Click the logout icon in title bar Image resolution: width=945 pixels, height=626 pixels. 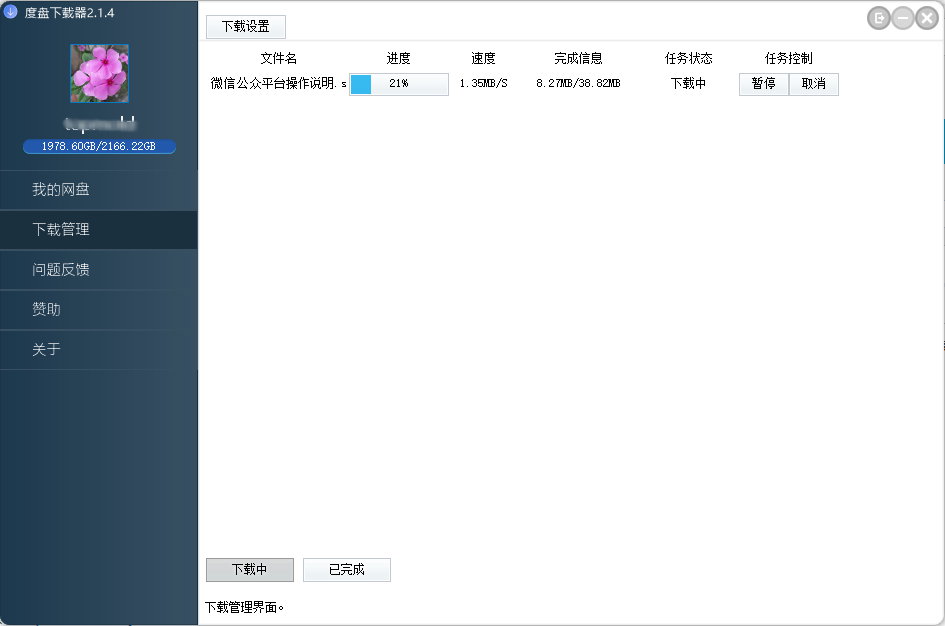coord(879,18)
